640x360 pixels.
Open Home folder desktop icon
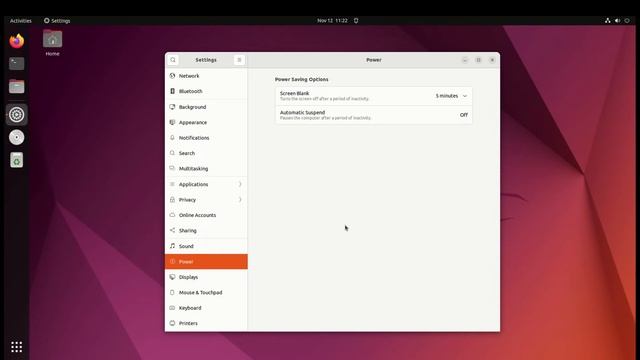52,43
